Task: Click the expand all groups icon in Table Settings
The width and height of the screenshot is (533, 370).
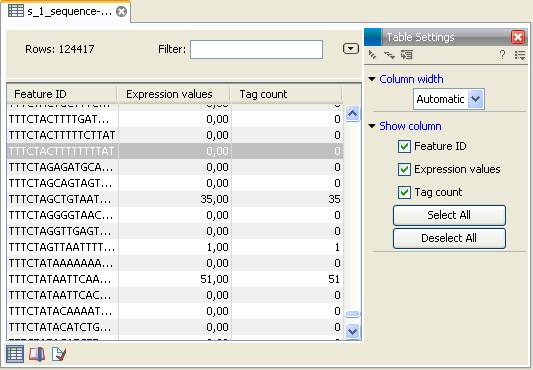Action: click(389, 55)
